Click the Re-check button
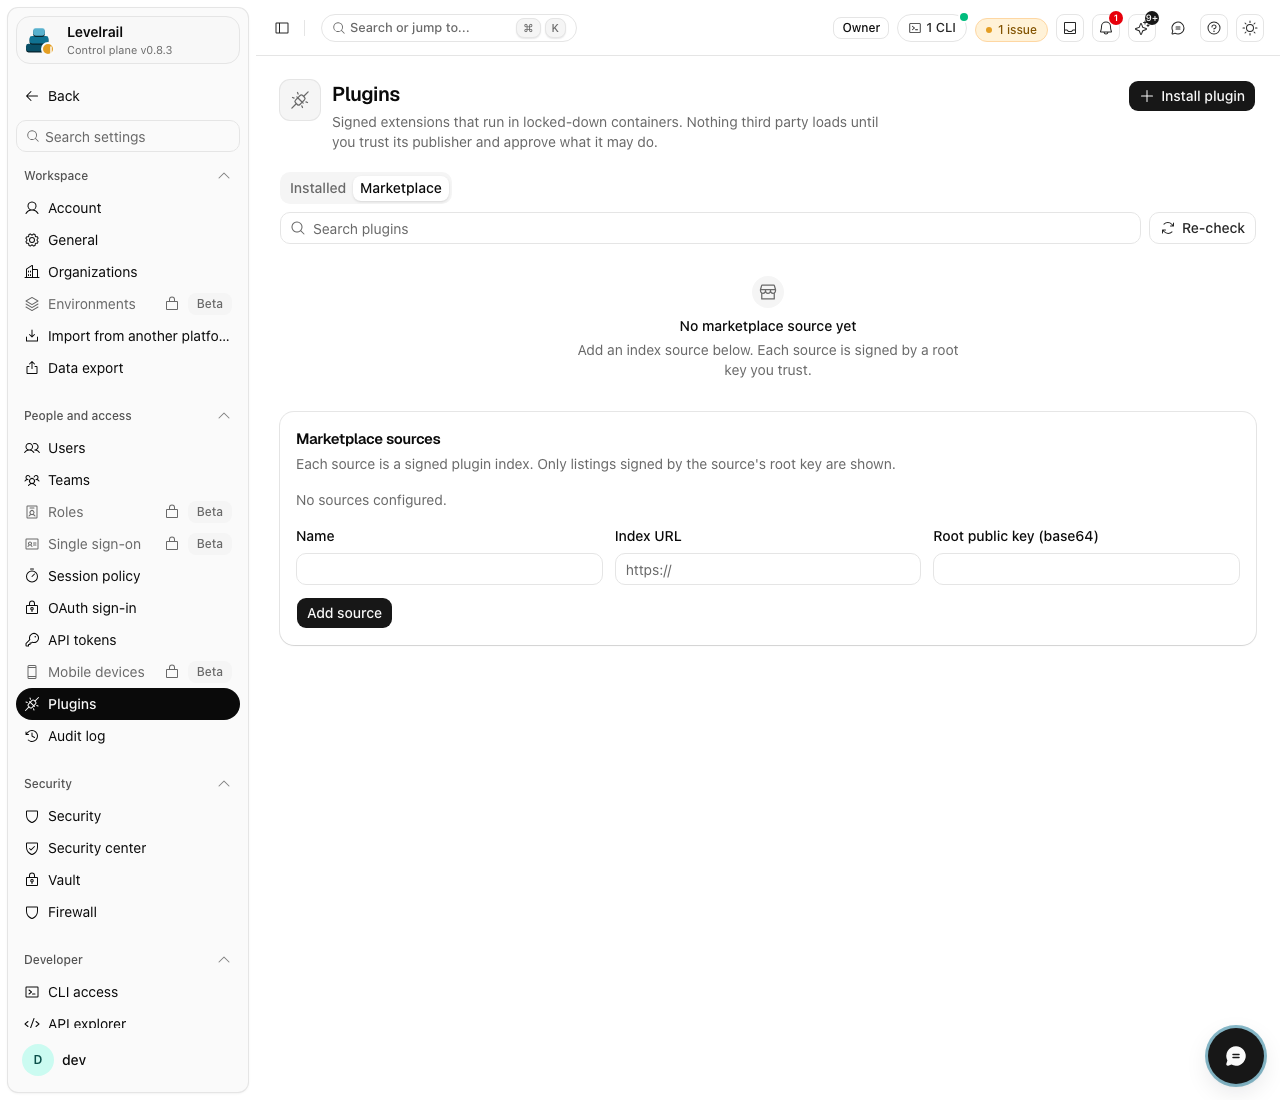This screenshot has width=1280, height=1100. [1202, 228]
